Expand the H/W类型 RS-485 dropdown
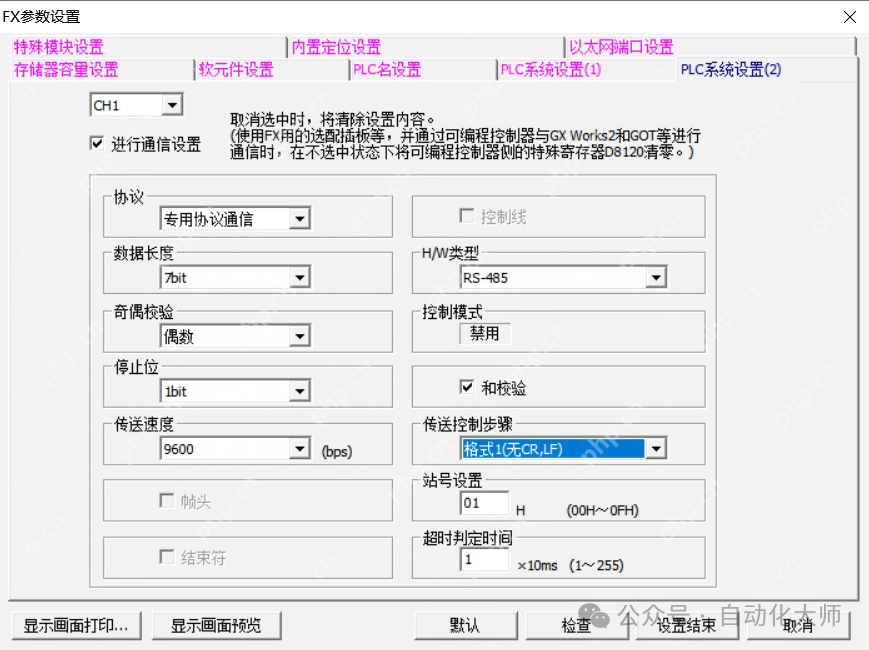Image resolution: width=869 pixels, height=650 pixels. click(658, 276)
